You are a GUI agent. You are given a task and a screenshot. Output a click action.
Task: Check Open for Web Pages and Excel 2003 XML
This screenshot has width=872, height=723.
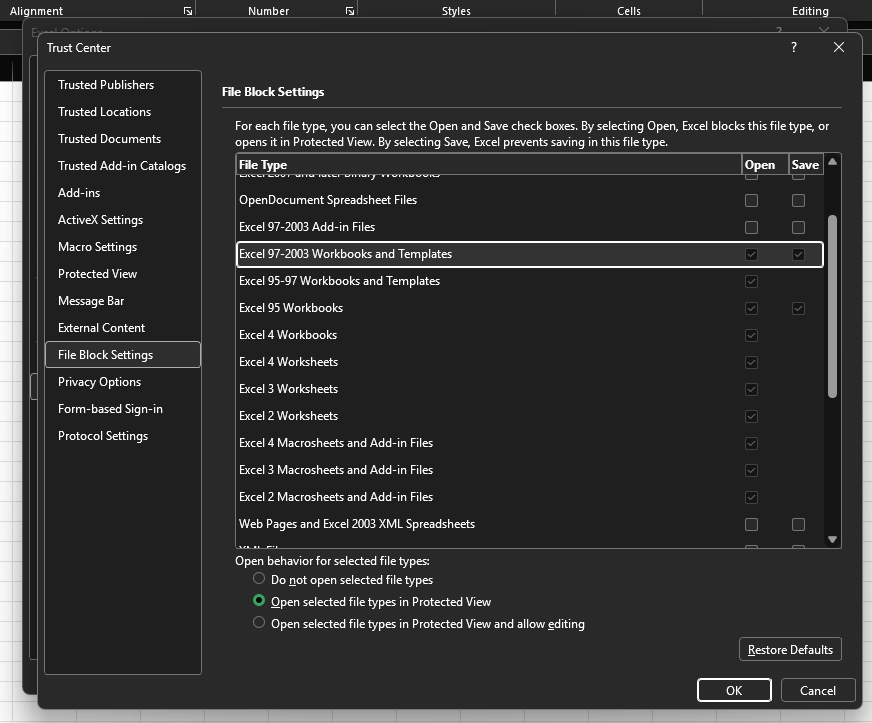751,524
